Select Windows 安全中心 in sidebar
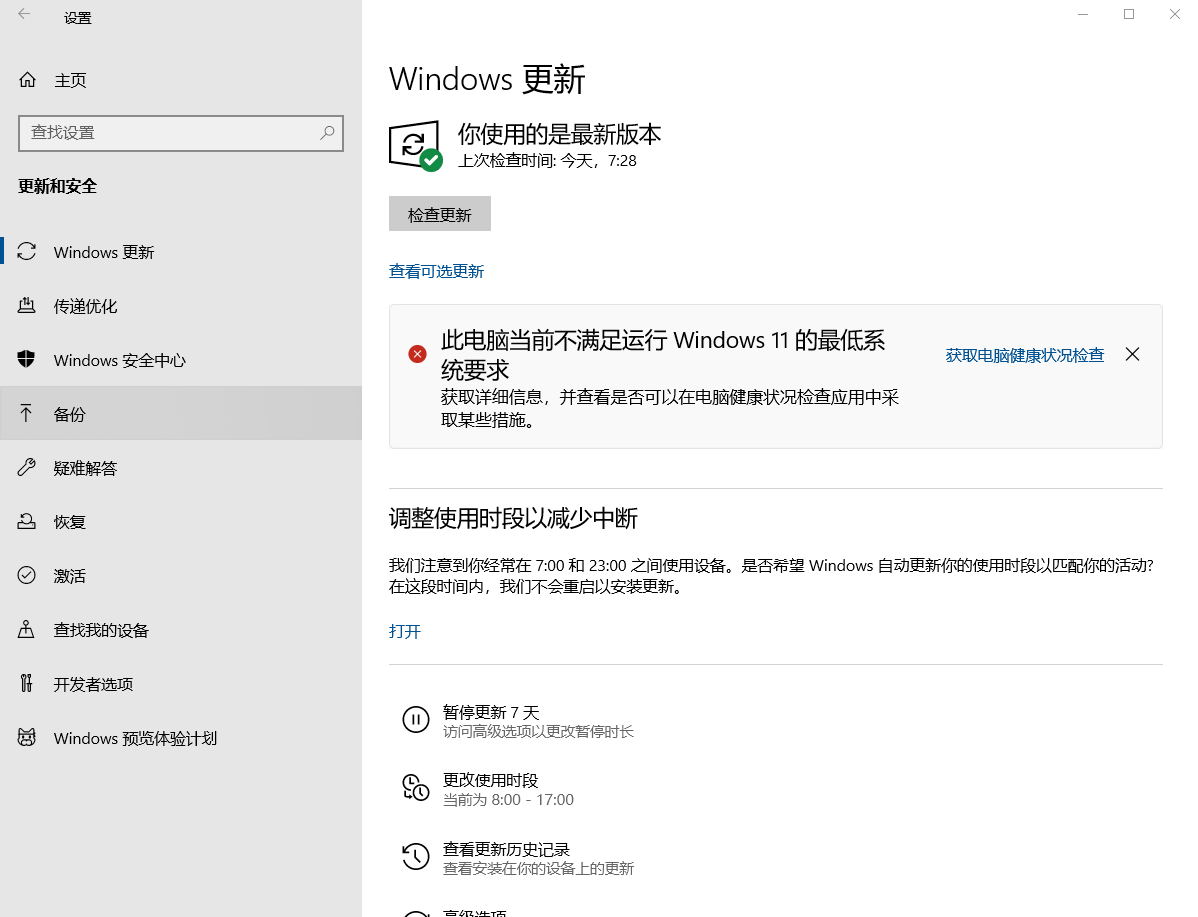Image resolution: width=1198 pixels, height=917 pixels. pos(120,360)
